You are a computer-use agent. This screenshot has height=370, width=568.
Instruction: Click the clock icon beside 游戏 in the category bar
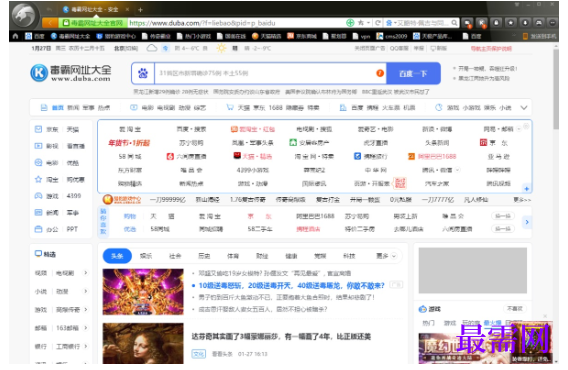coord(439,108)
